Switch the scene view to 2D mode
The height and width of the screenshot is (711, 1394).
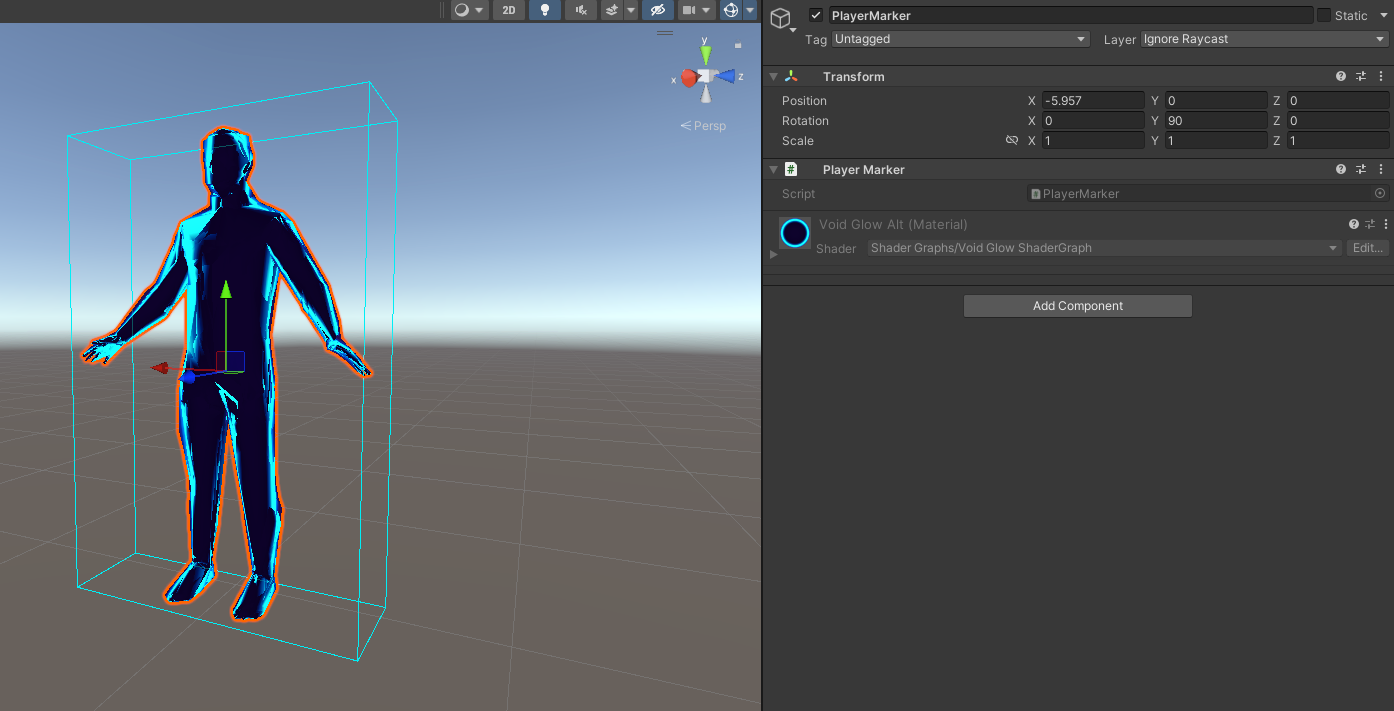pos(509,10)
